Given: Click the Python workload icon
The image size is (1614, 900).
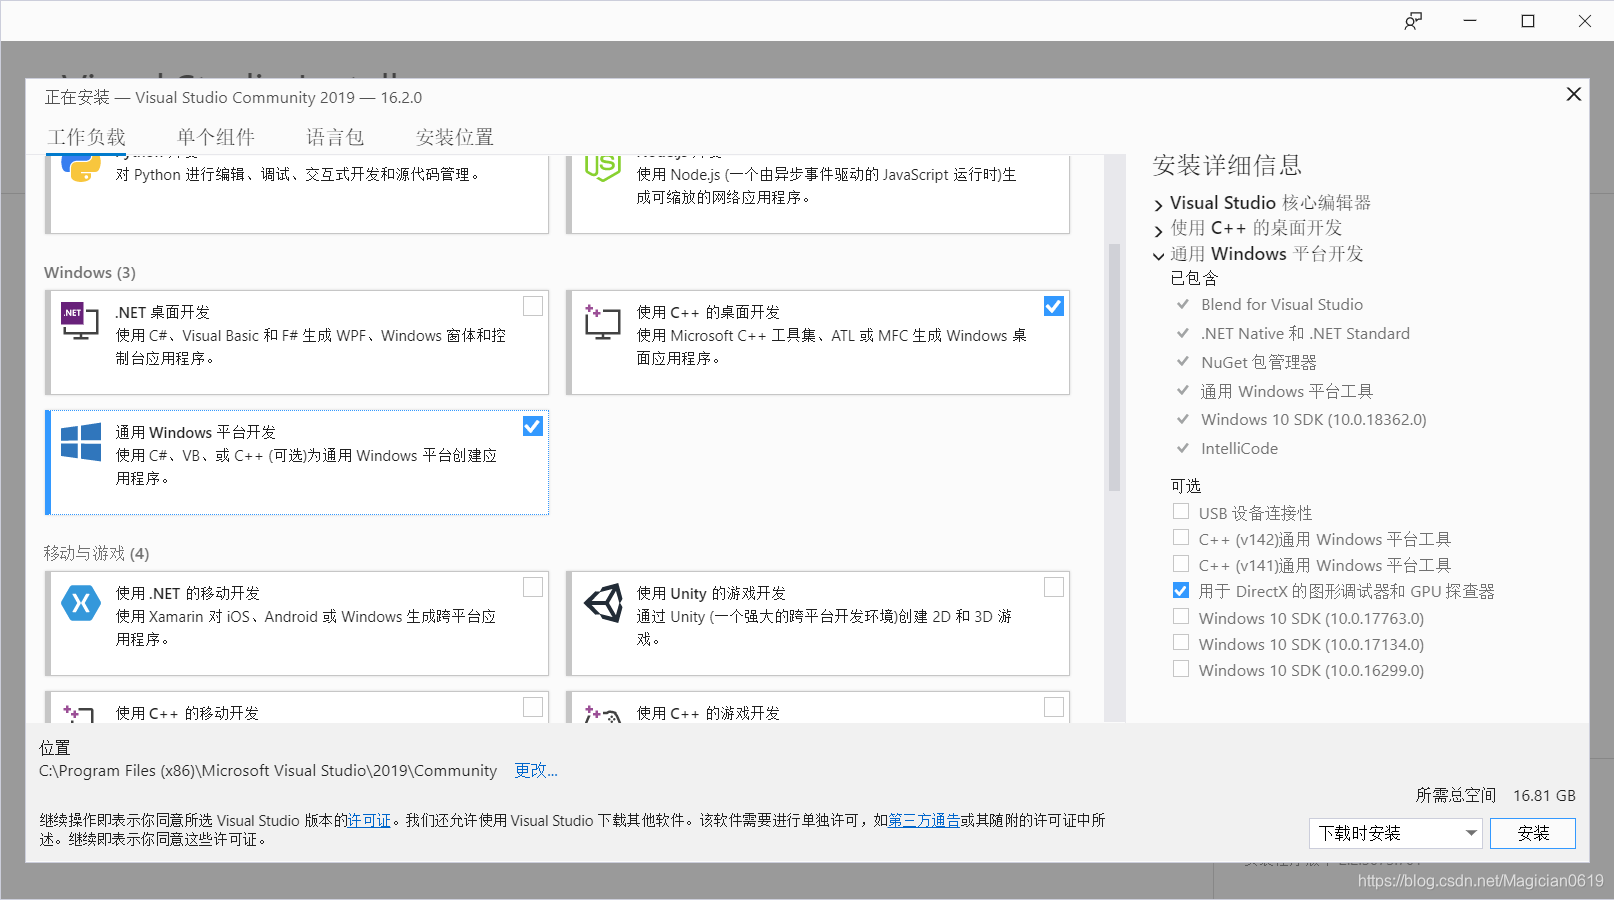Looking at the screenshot, I should (81, 168).
